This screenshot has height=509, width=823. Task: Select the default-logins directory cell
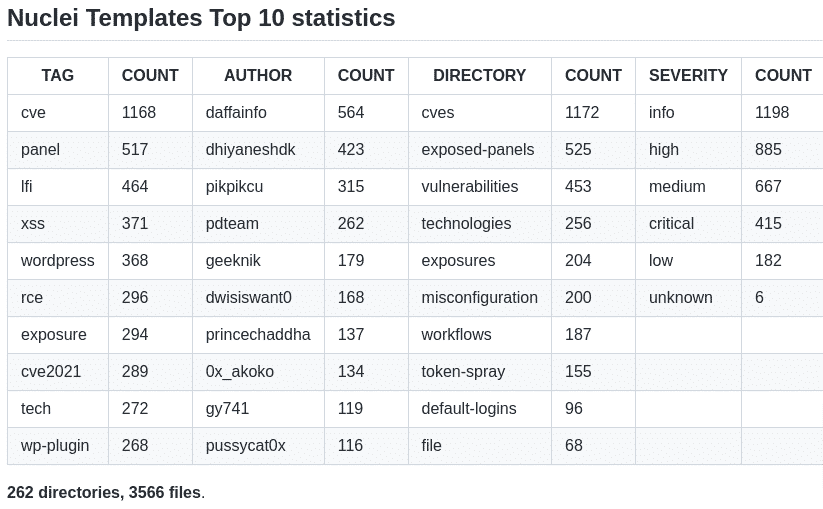tap(469, 408)
